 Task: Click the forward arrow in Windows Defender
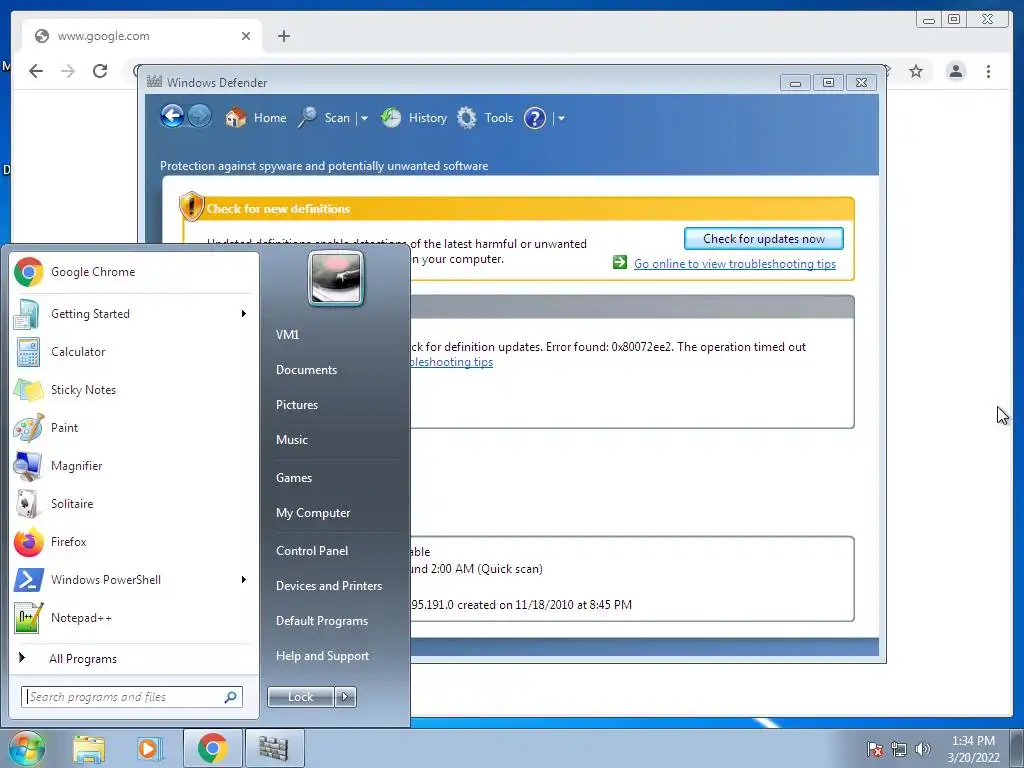click(x=200, y=117)
